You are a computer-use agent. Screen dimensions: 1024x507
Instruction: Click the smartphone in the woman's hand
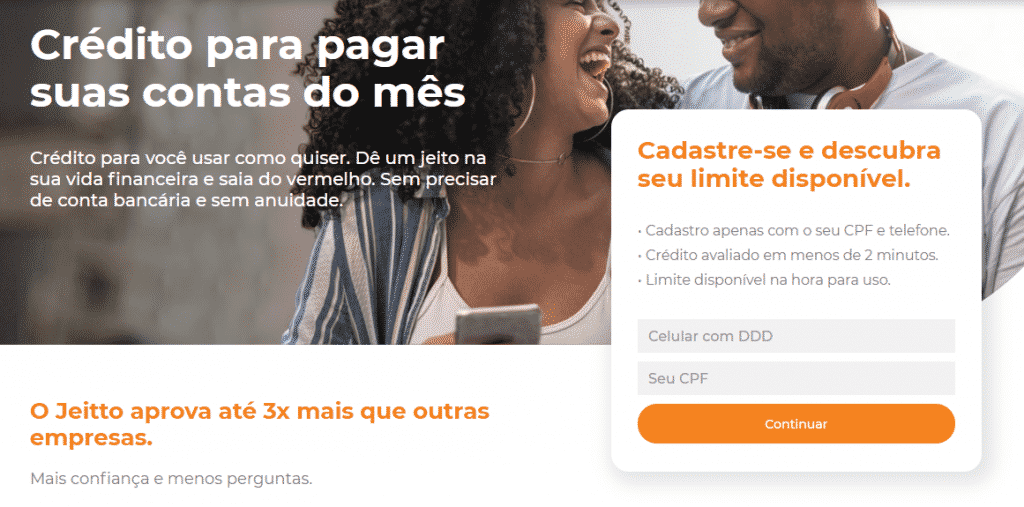(x=498, y=324)
